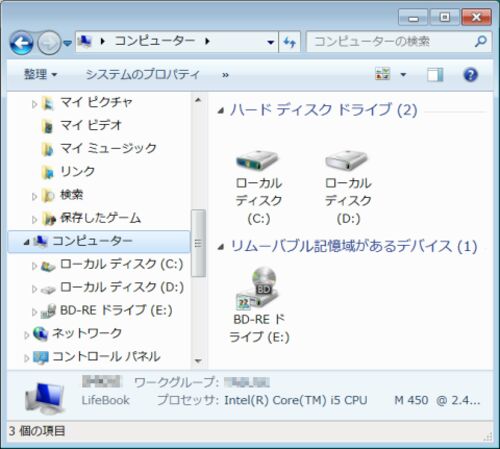
Task: Toggle the preview pane button
Action: (x=435, y=74)
